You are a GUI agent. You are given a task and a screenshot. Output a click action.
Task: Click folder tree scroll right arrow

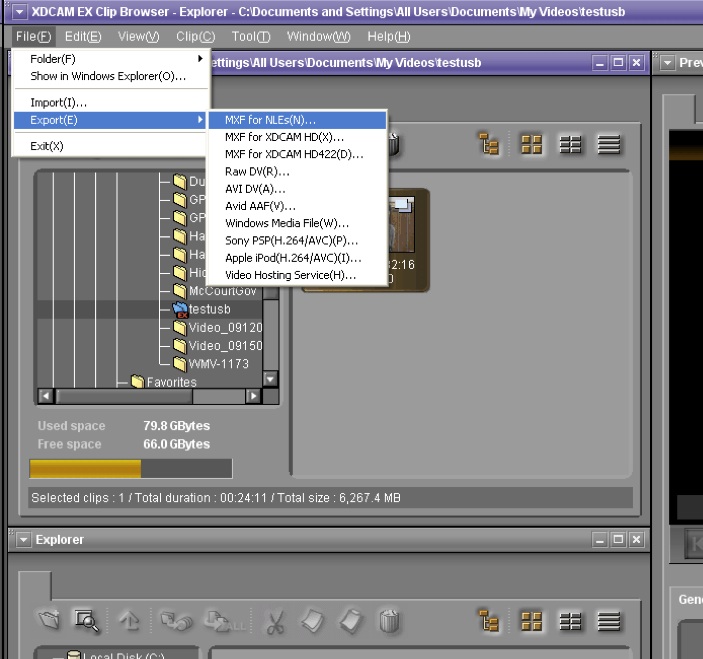click(253, 396)
